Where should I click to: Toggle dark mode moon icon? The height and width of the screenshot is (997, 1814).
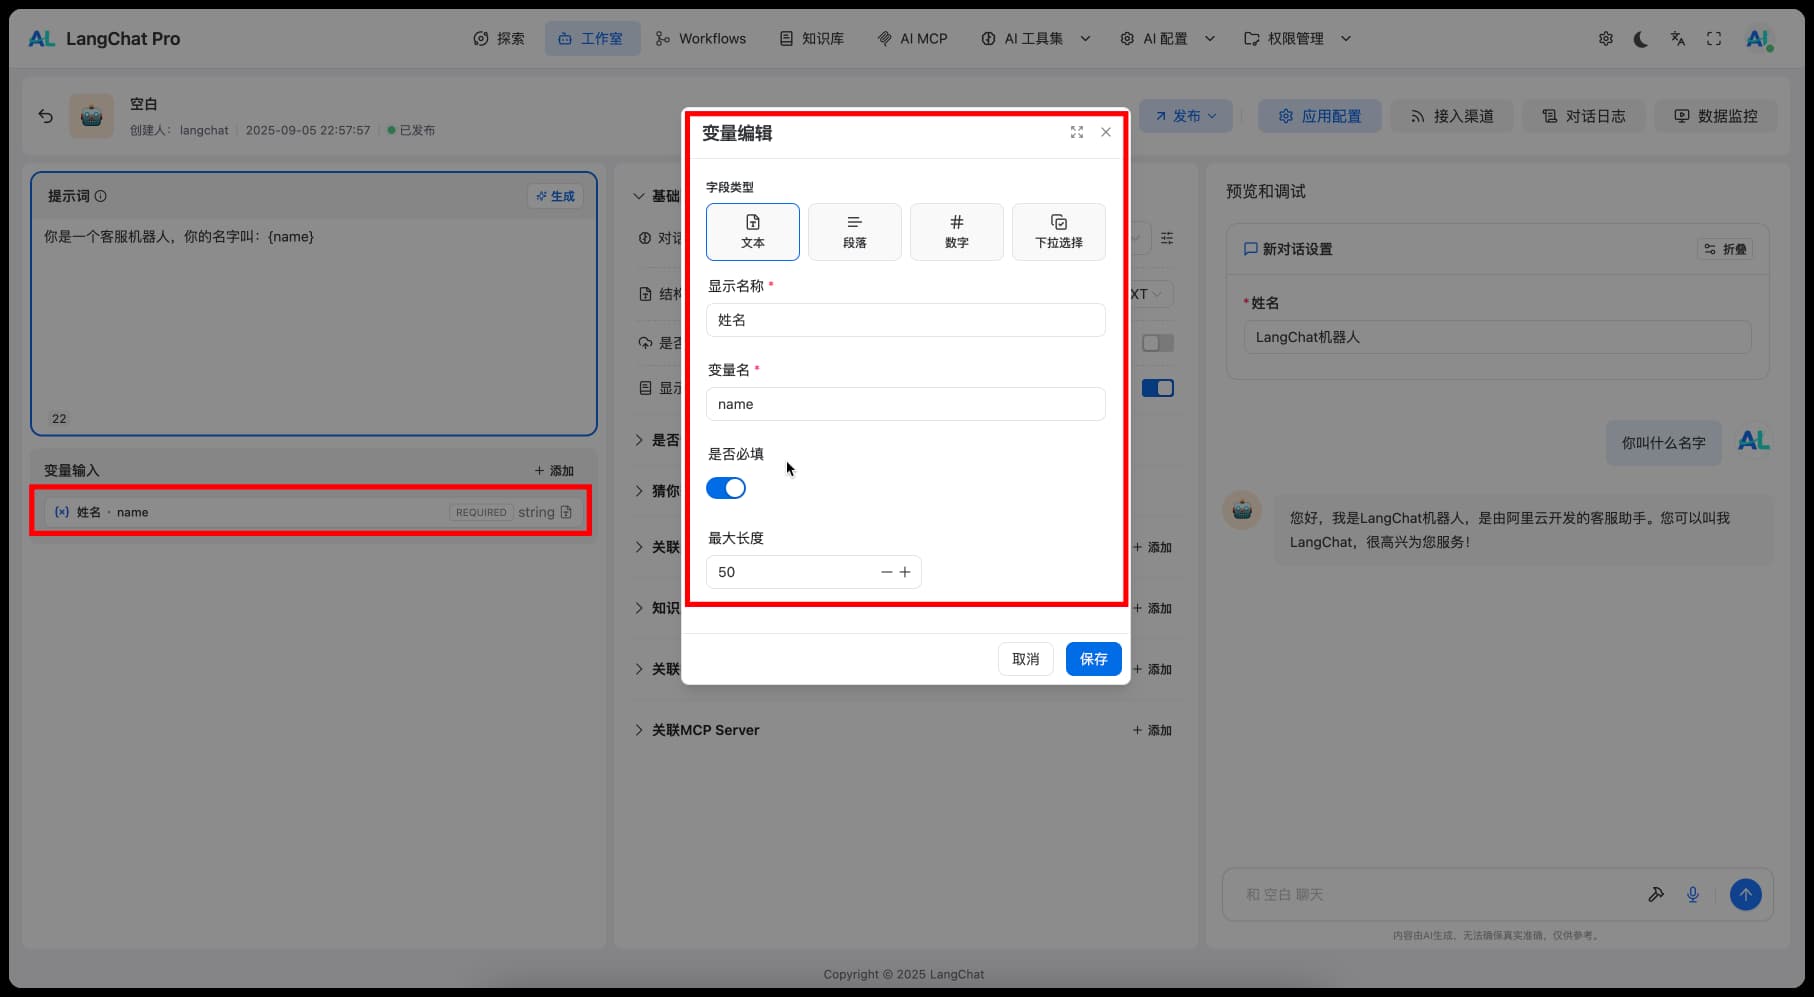point(1641,39)
